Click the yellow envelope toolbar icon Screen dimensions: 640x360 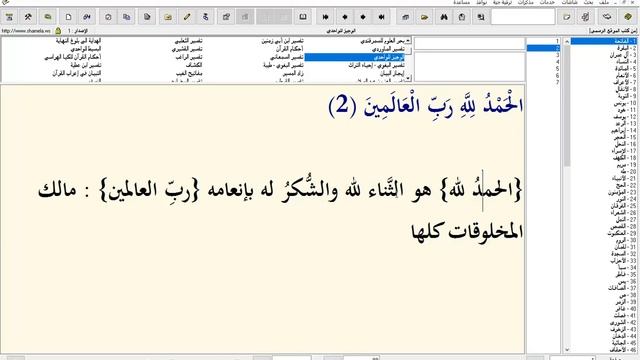168,17
